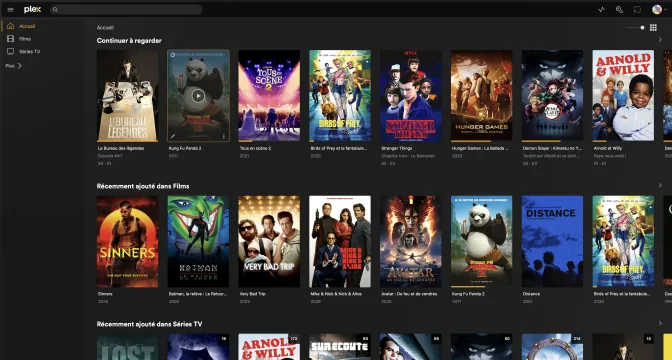Open Mike & Nick & Nick & Alice poster
Viewport: 672px width, 360px height.
(340, 242)
